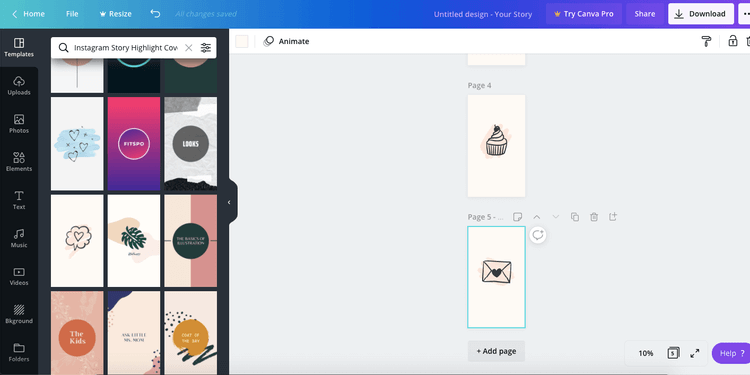
Task: Click the + Add page button
Action: [496, 351]
